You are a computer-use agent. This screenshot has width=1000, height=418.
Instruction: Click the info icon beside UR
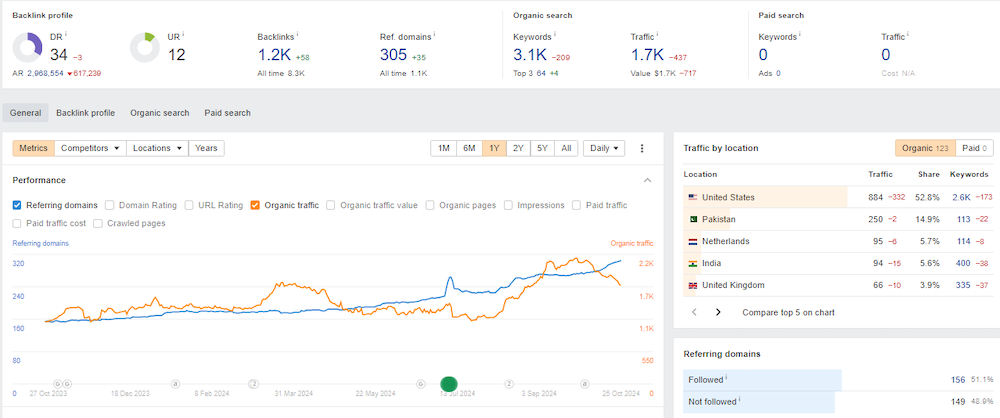[184, 34]
